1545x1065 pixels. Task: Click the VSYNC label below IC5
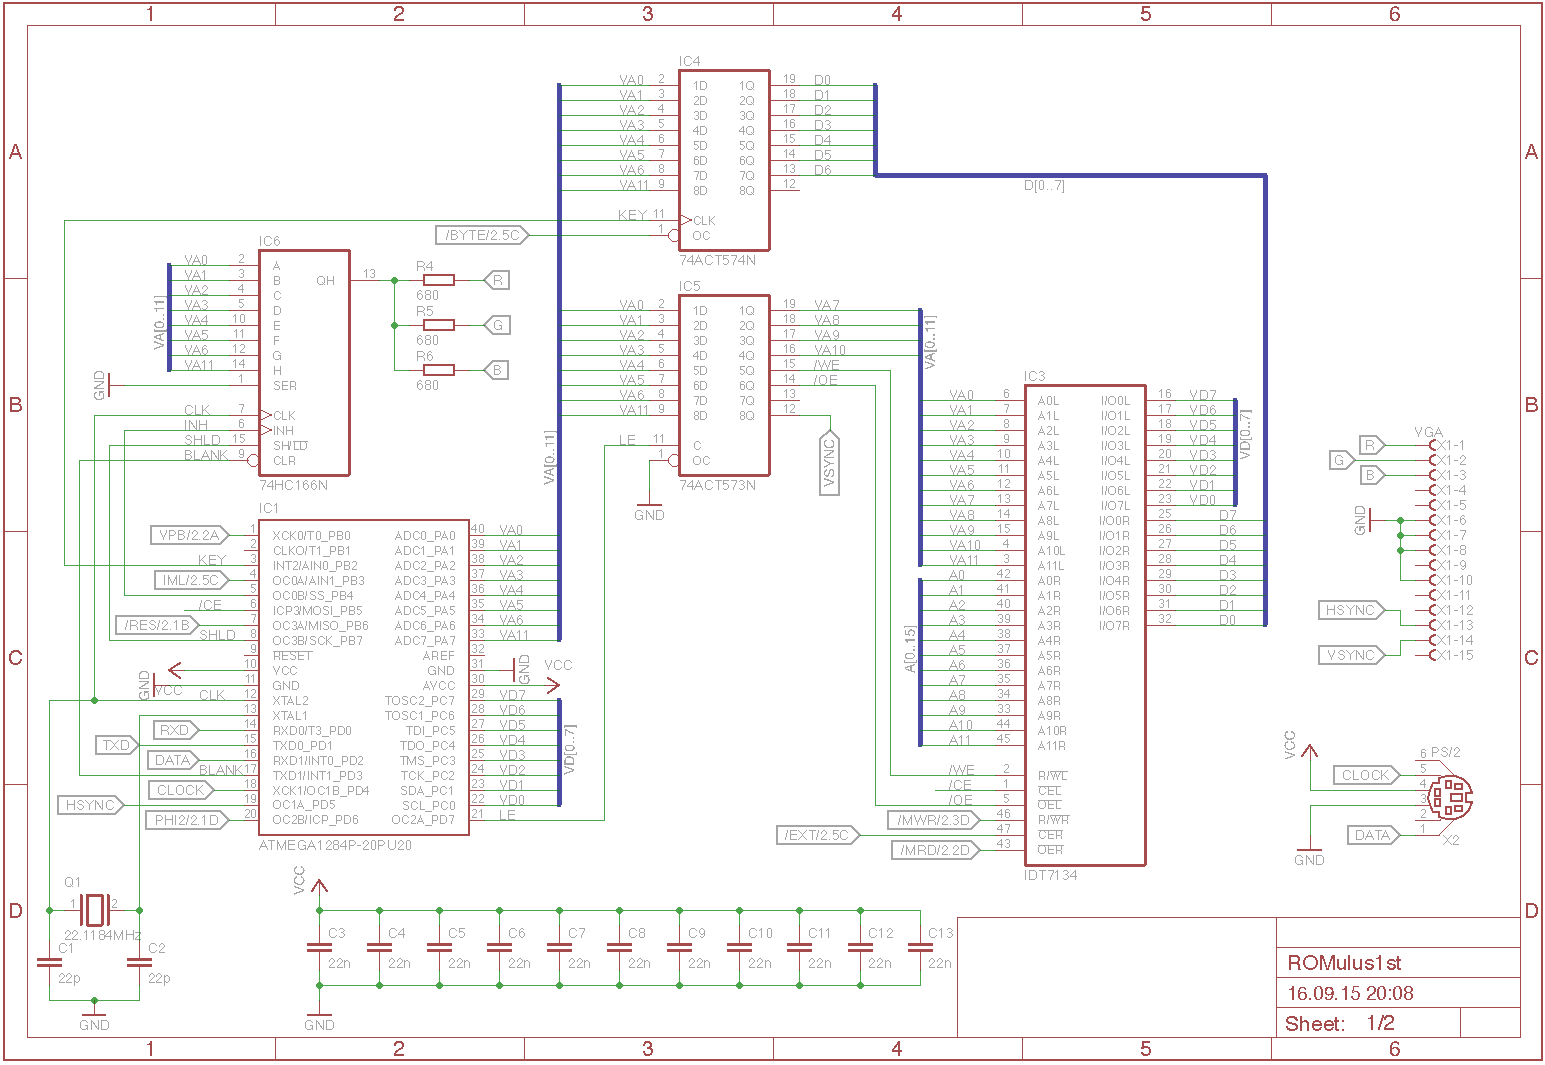[x=829, y=464]
